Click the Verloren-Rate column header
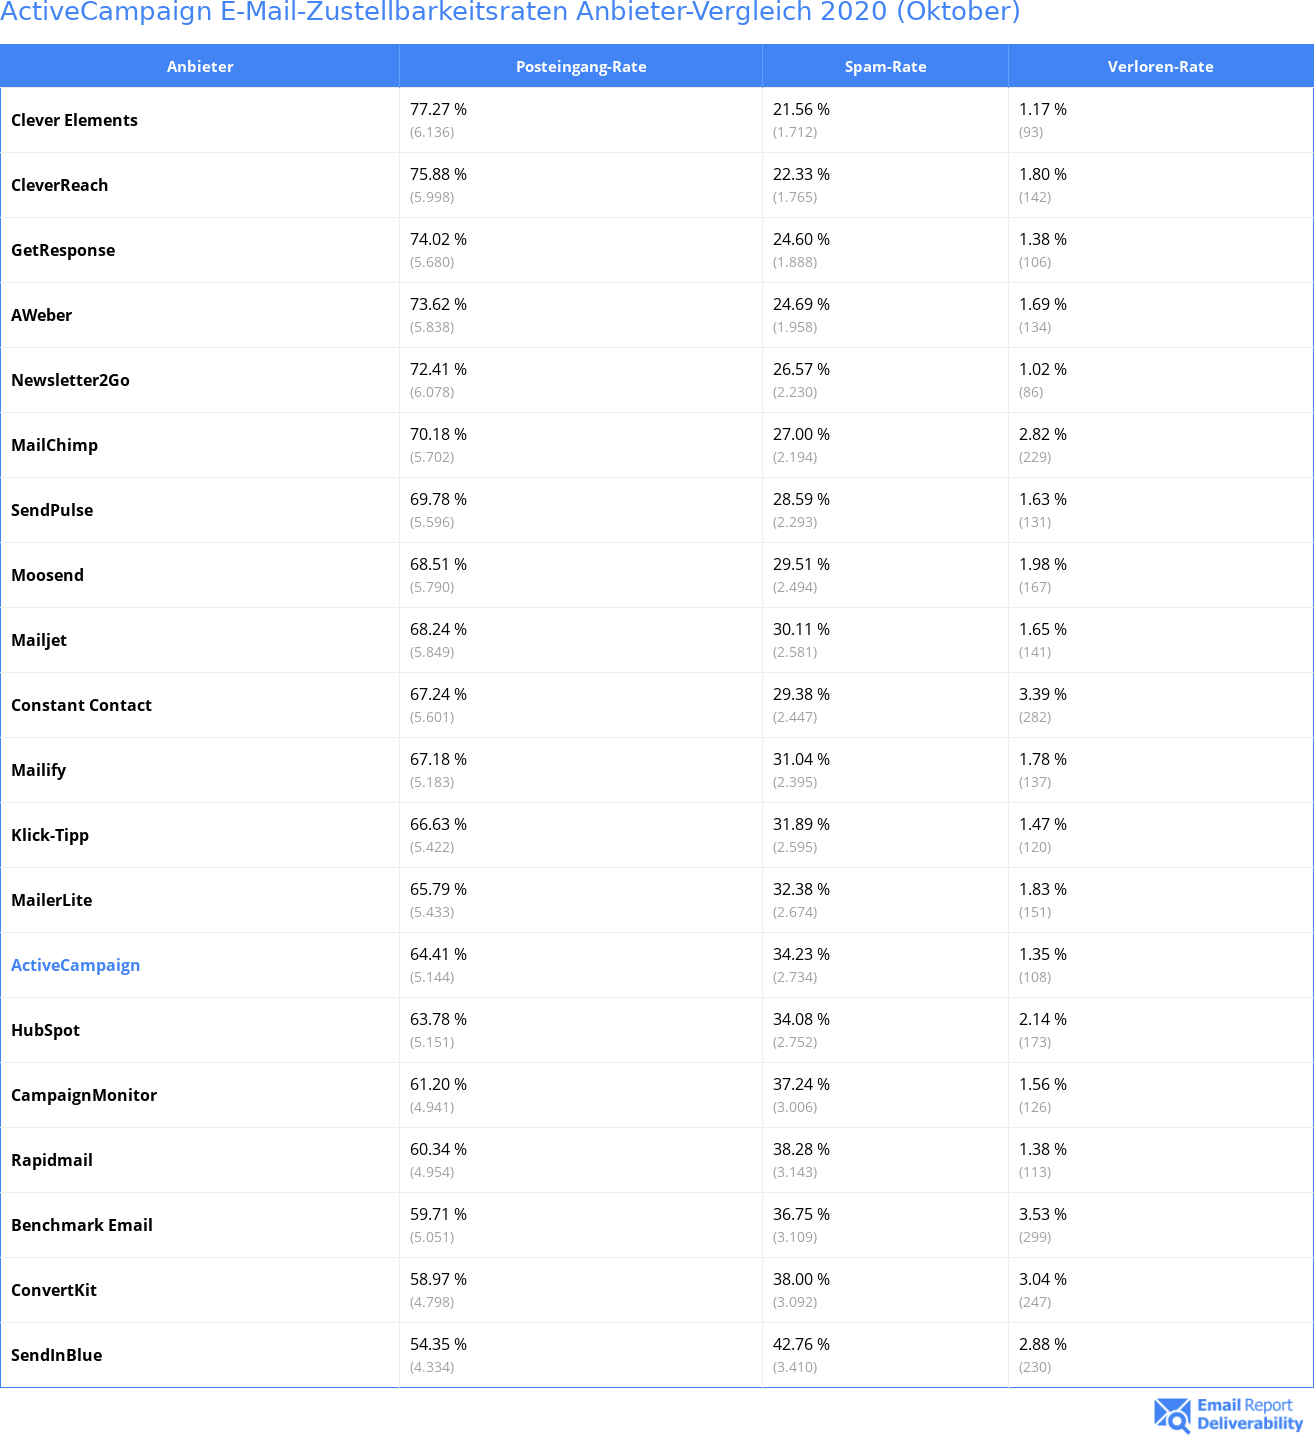The width and height of the screenshot is (1314, 1435). [1160, 67]
